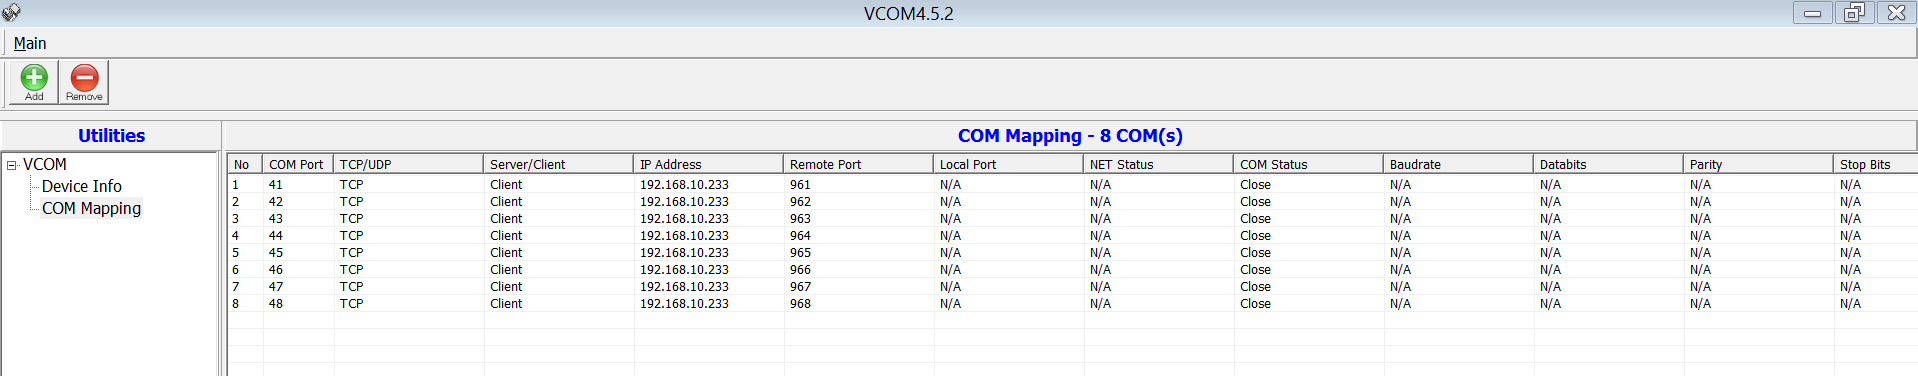Sort by the TCP/UDP column header
The width and height of the screenshot is (1918, 376).
[409, 164]
